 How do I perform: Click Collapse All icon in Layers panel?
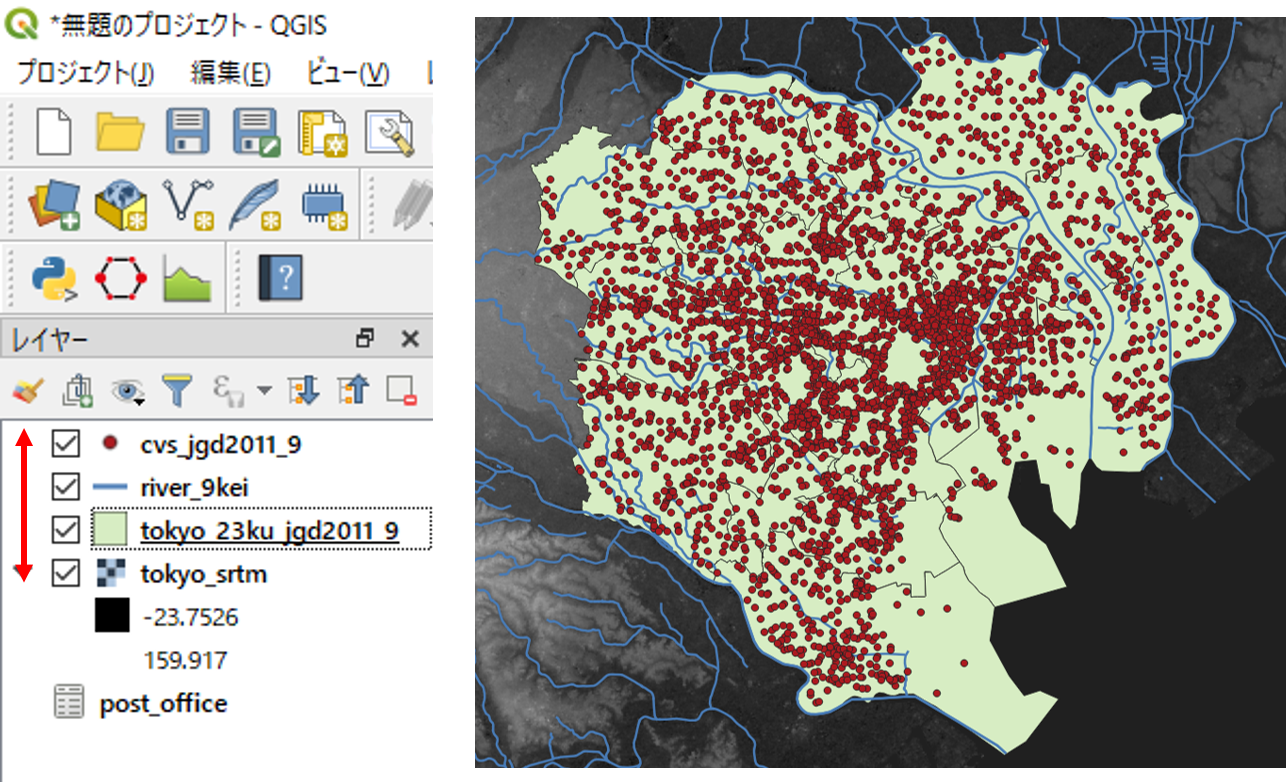pos(352,391)
